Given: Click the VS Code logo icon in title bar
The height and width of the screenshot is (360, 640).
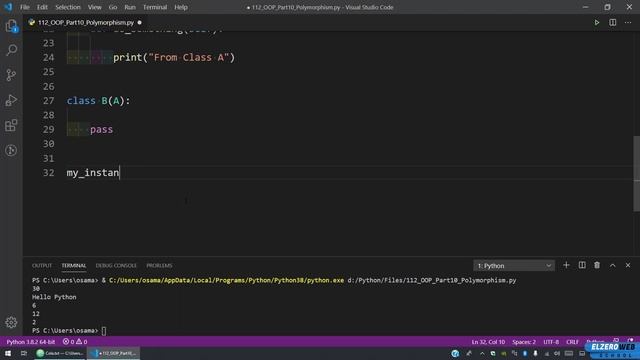Looking at the screenshot, I should click(8, 7).
